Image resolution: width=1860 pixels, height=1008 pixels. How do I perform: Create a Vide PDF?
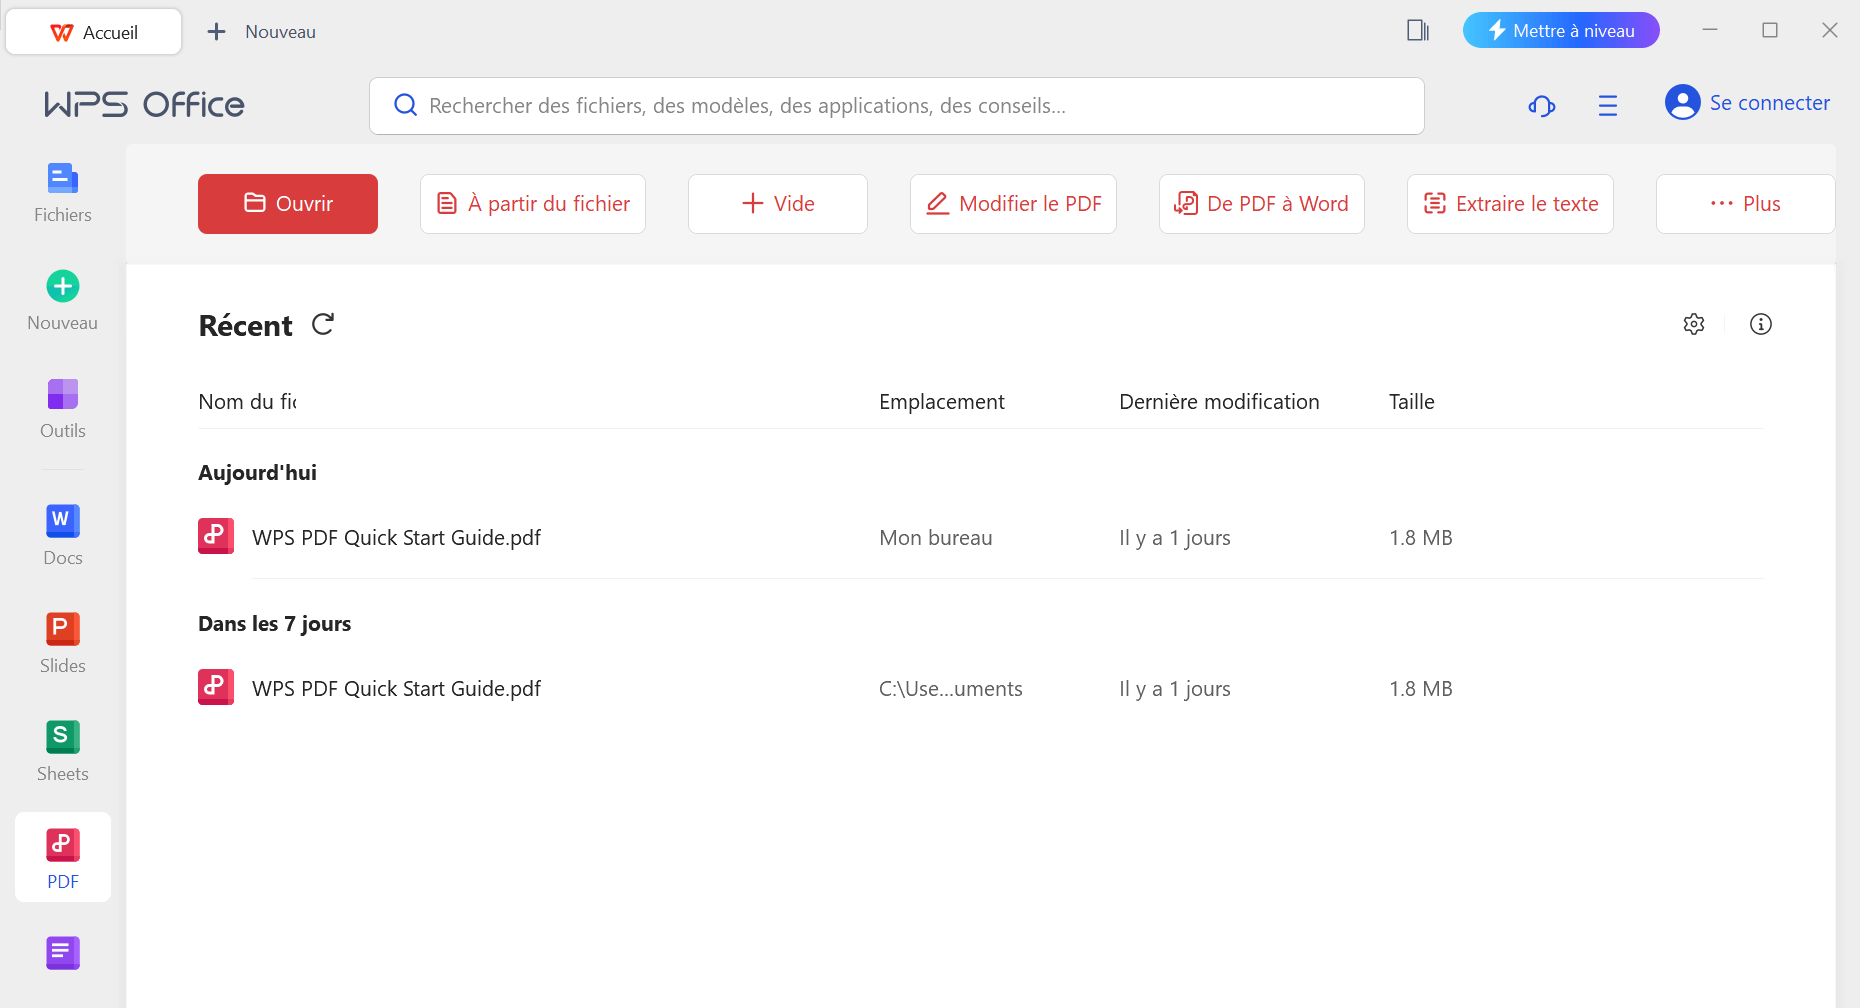point(778,204)
